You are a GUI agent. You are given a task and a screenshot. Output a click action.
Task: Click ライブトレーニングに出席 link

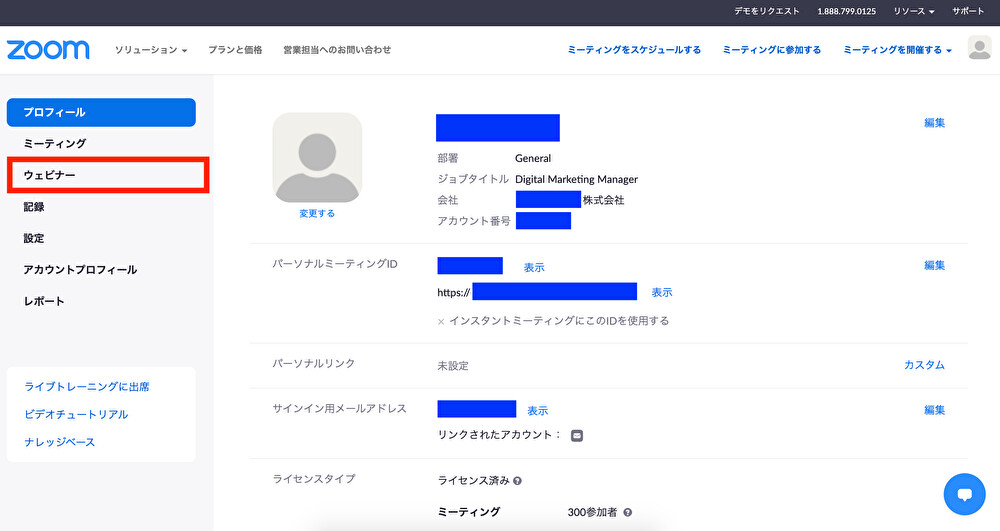tap(87, 386)
